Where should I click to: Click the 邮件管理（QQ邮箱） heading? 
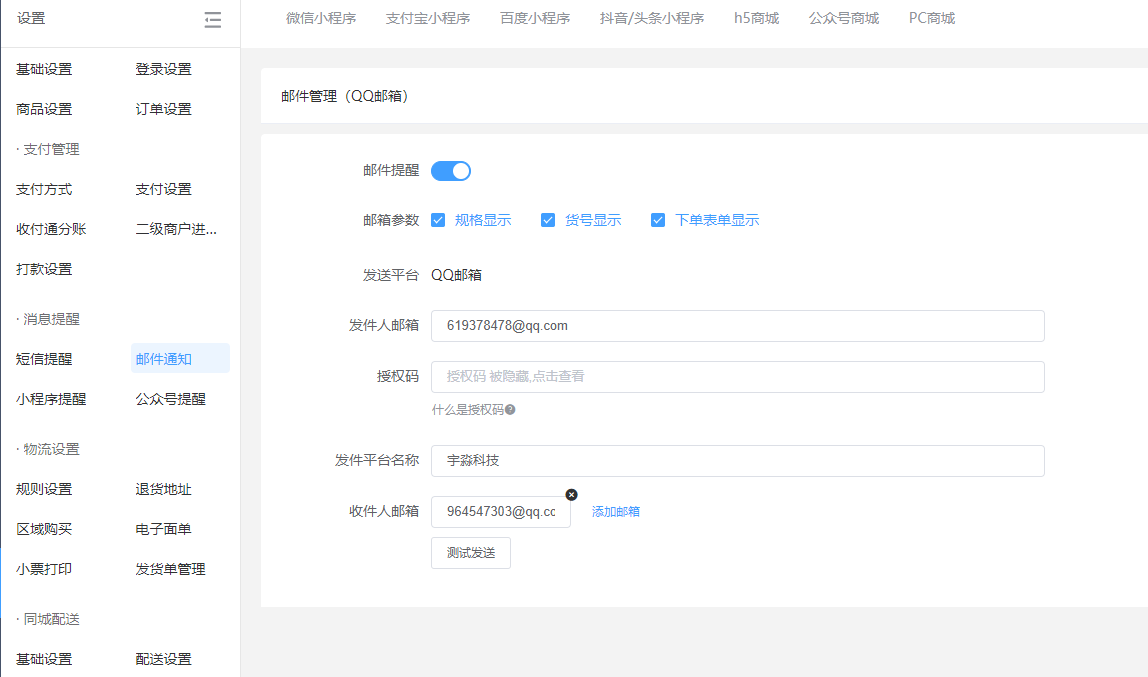coord(344,97)
